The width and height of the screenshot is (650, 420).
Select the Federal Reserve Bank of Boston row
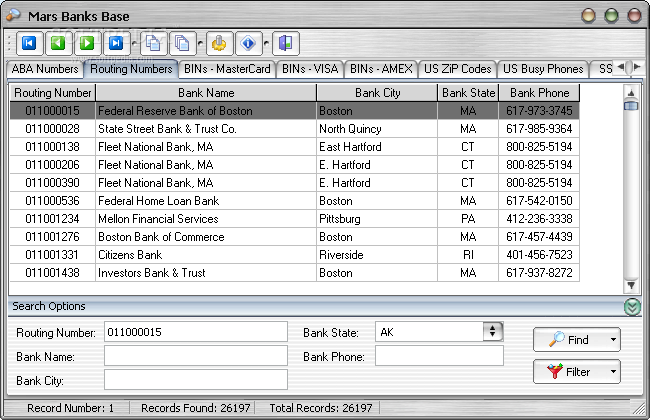[294, 111]
